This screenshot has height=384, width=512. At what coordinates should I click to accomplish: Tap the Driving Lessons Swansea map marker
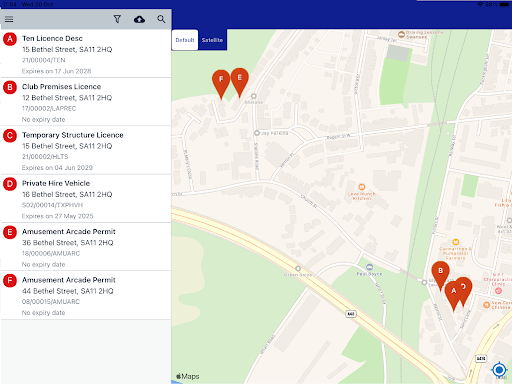(401, 34)
